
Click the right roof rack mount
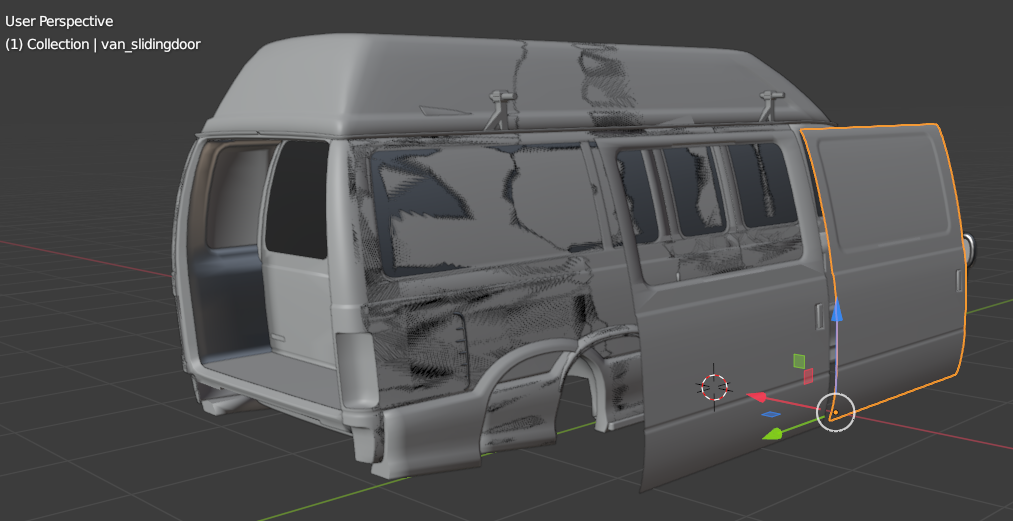(771, 103)
